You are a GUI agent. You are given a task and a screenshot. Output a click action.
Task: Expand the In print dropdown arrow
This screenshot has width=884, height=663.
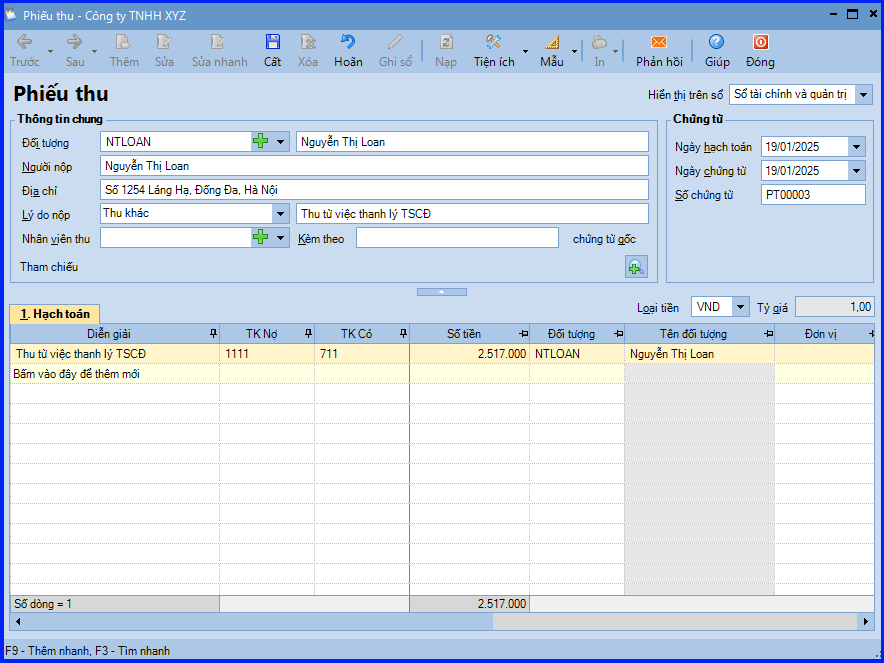(x=616, y=51)
